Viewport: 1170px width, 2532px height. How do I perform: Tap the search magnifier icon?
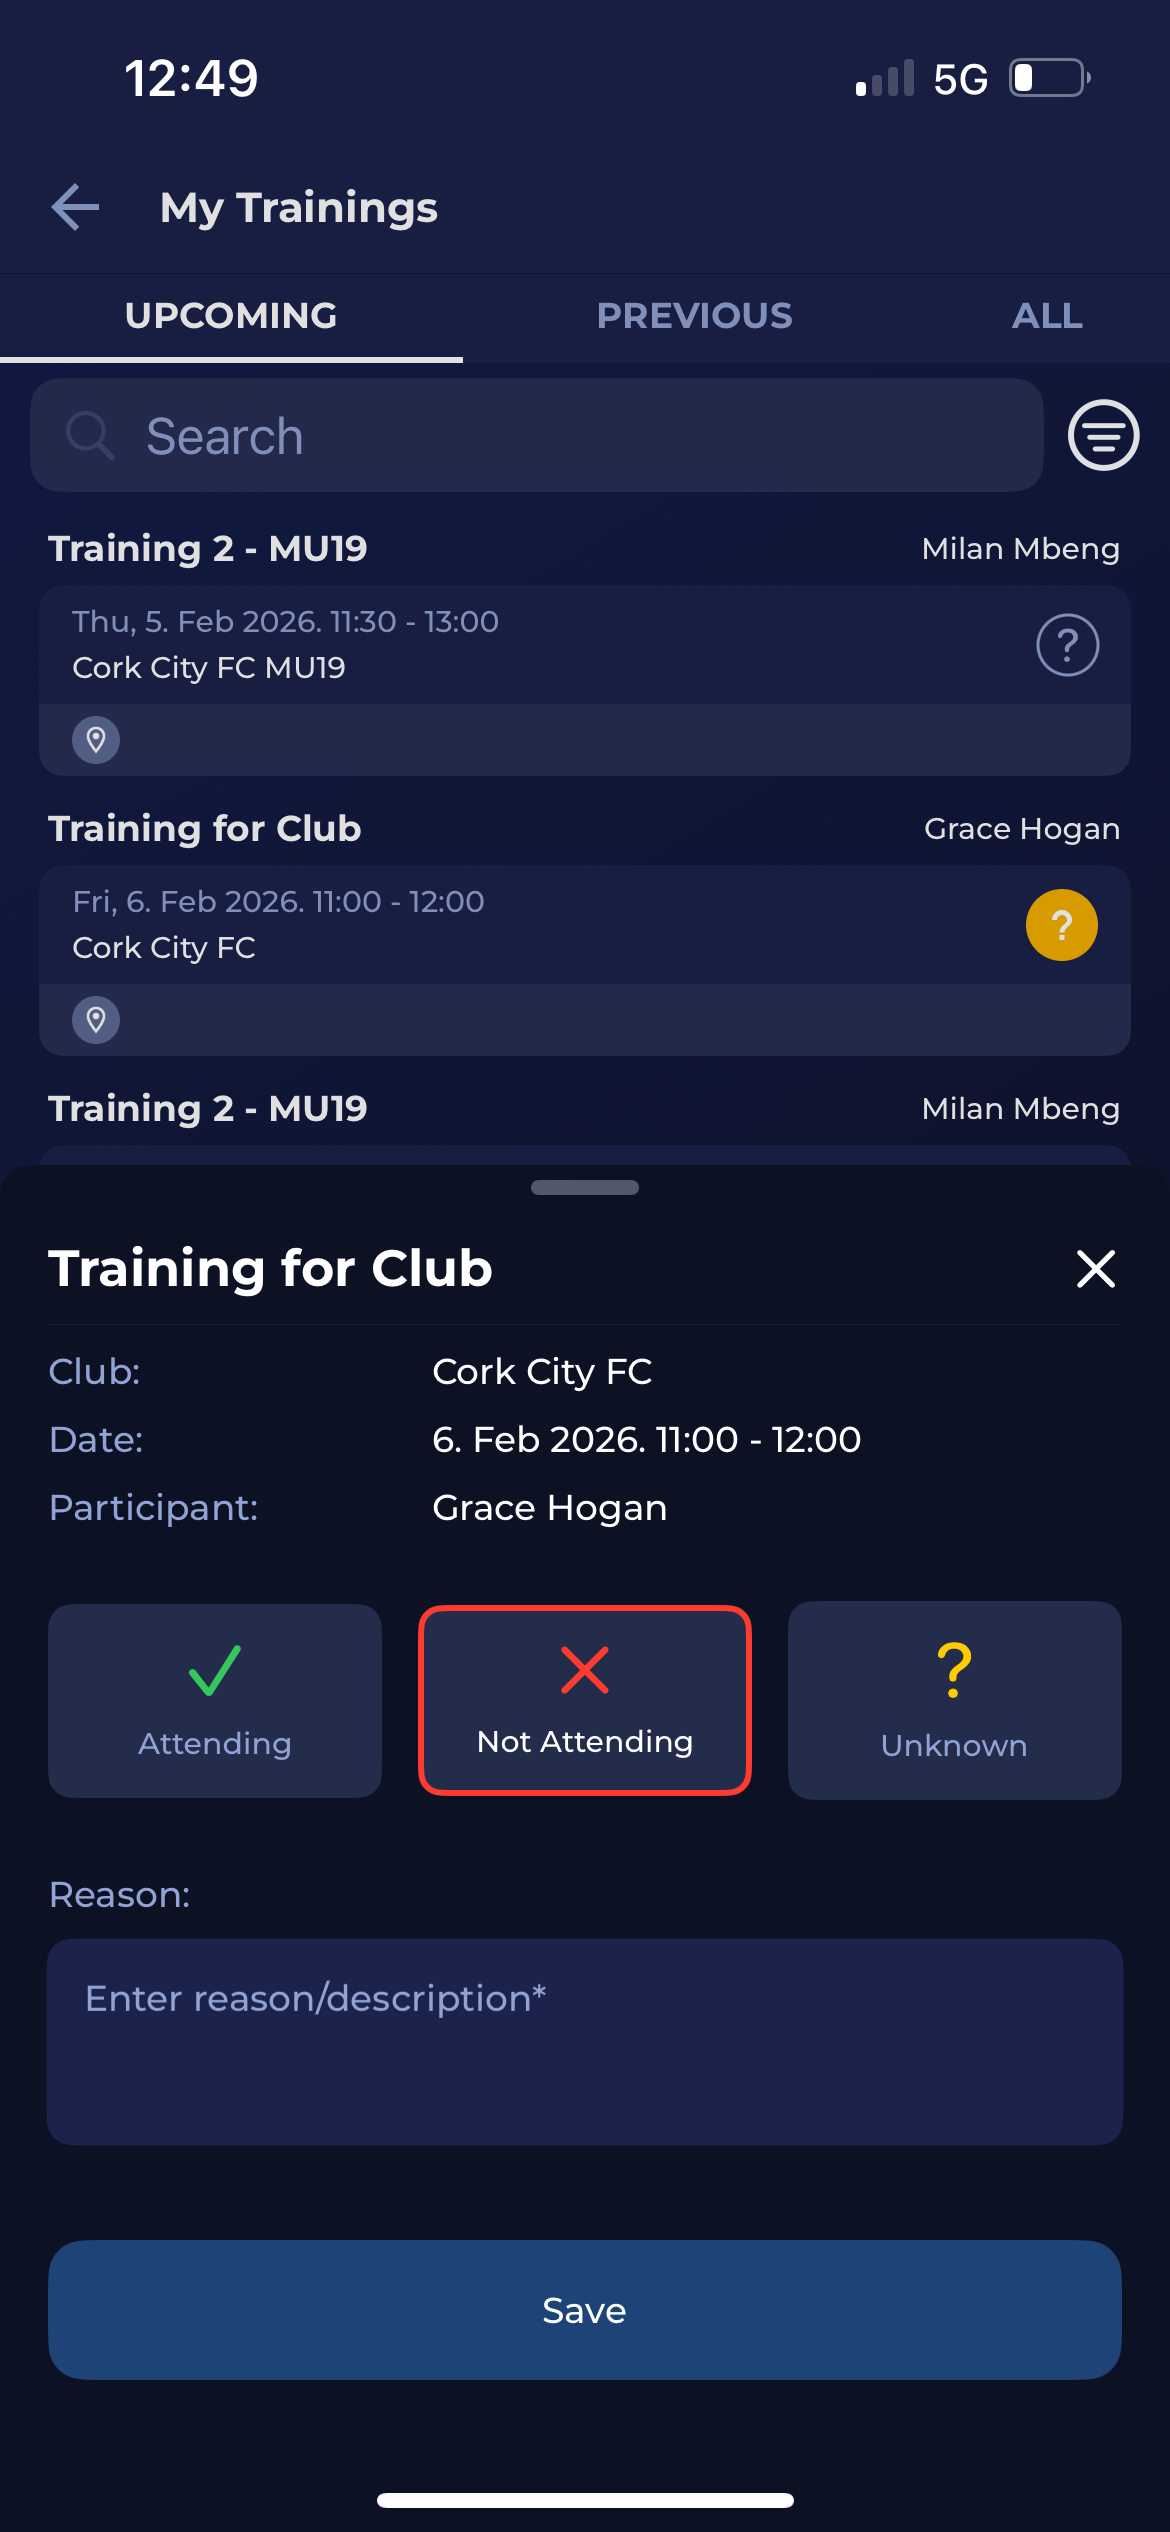point(90,436)
